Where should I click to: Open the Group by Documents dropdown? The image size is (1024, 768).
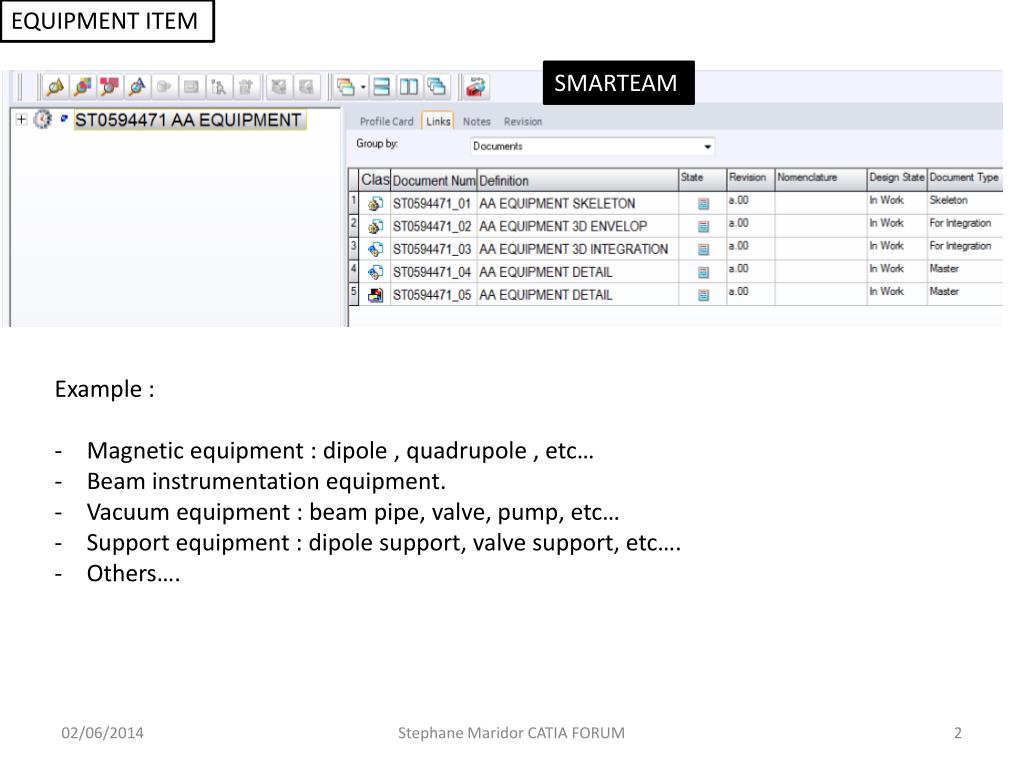tap(592, 146)
